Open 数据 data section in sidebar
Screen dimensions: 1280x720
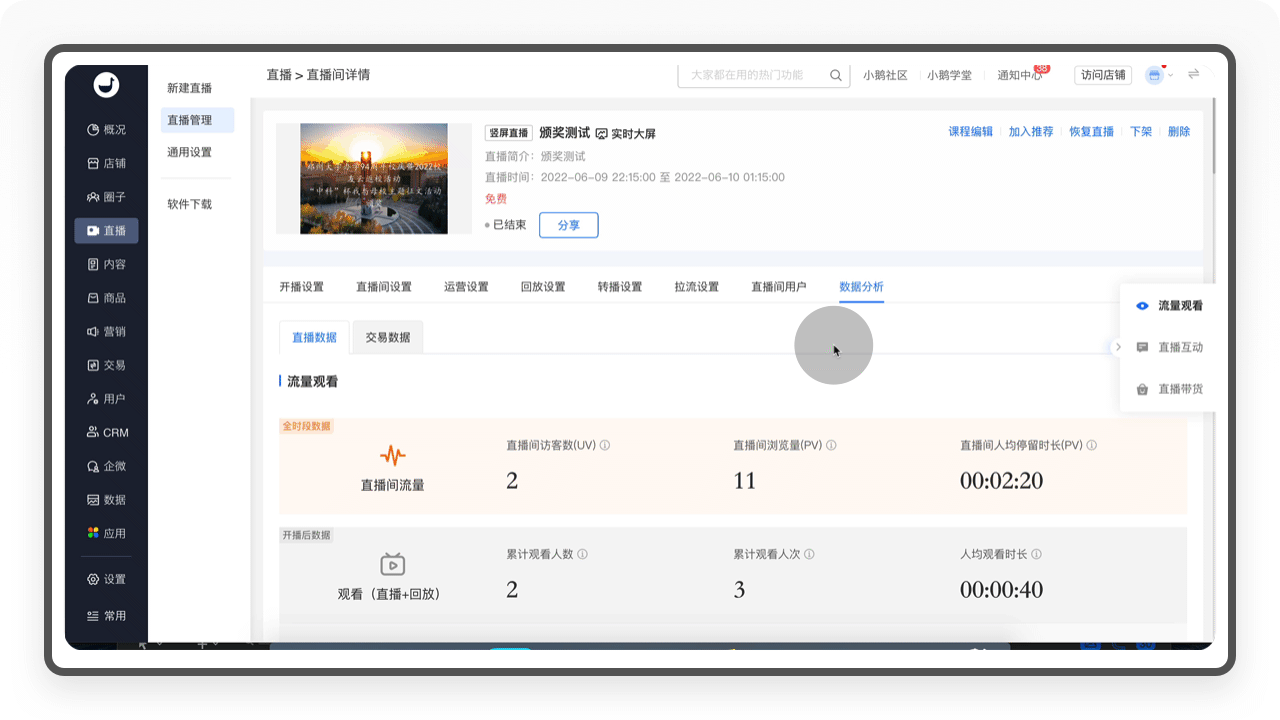click(106, 499)
